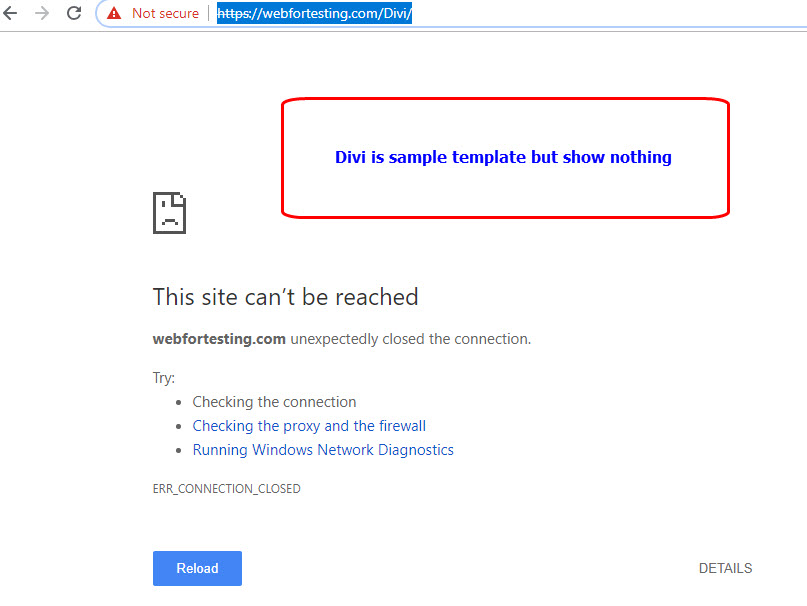807x606 pixels.
Task: Click the "This site can't be reached" heading
Action: click(285, 297)
